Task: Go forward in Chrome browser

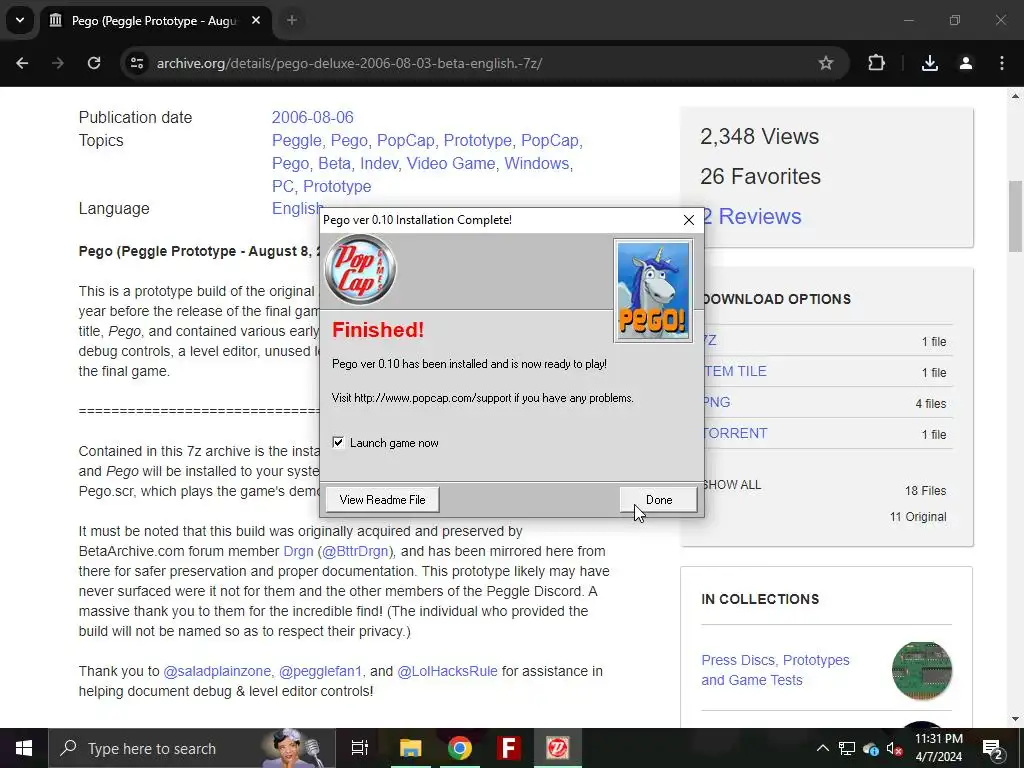Action: (58, 63)
